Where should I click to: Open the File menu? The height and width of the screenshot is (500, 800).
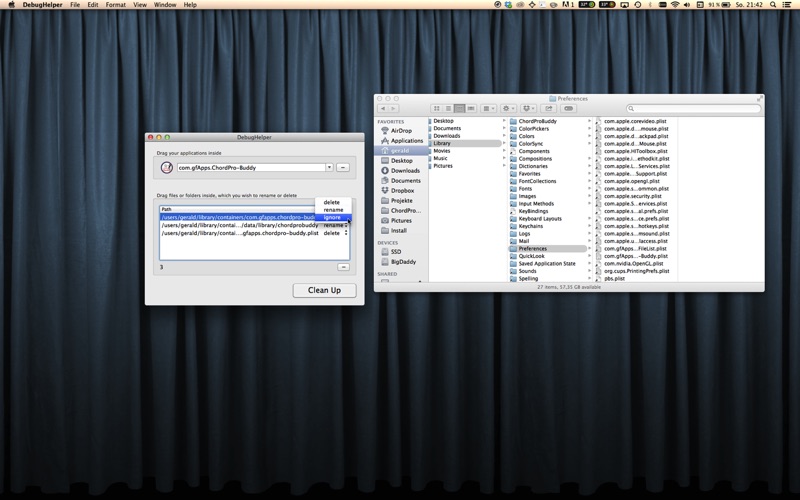(x=75, y=5)
